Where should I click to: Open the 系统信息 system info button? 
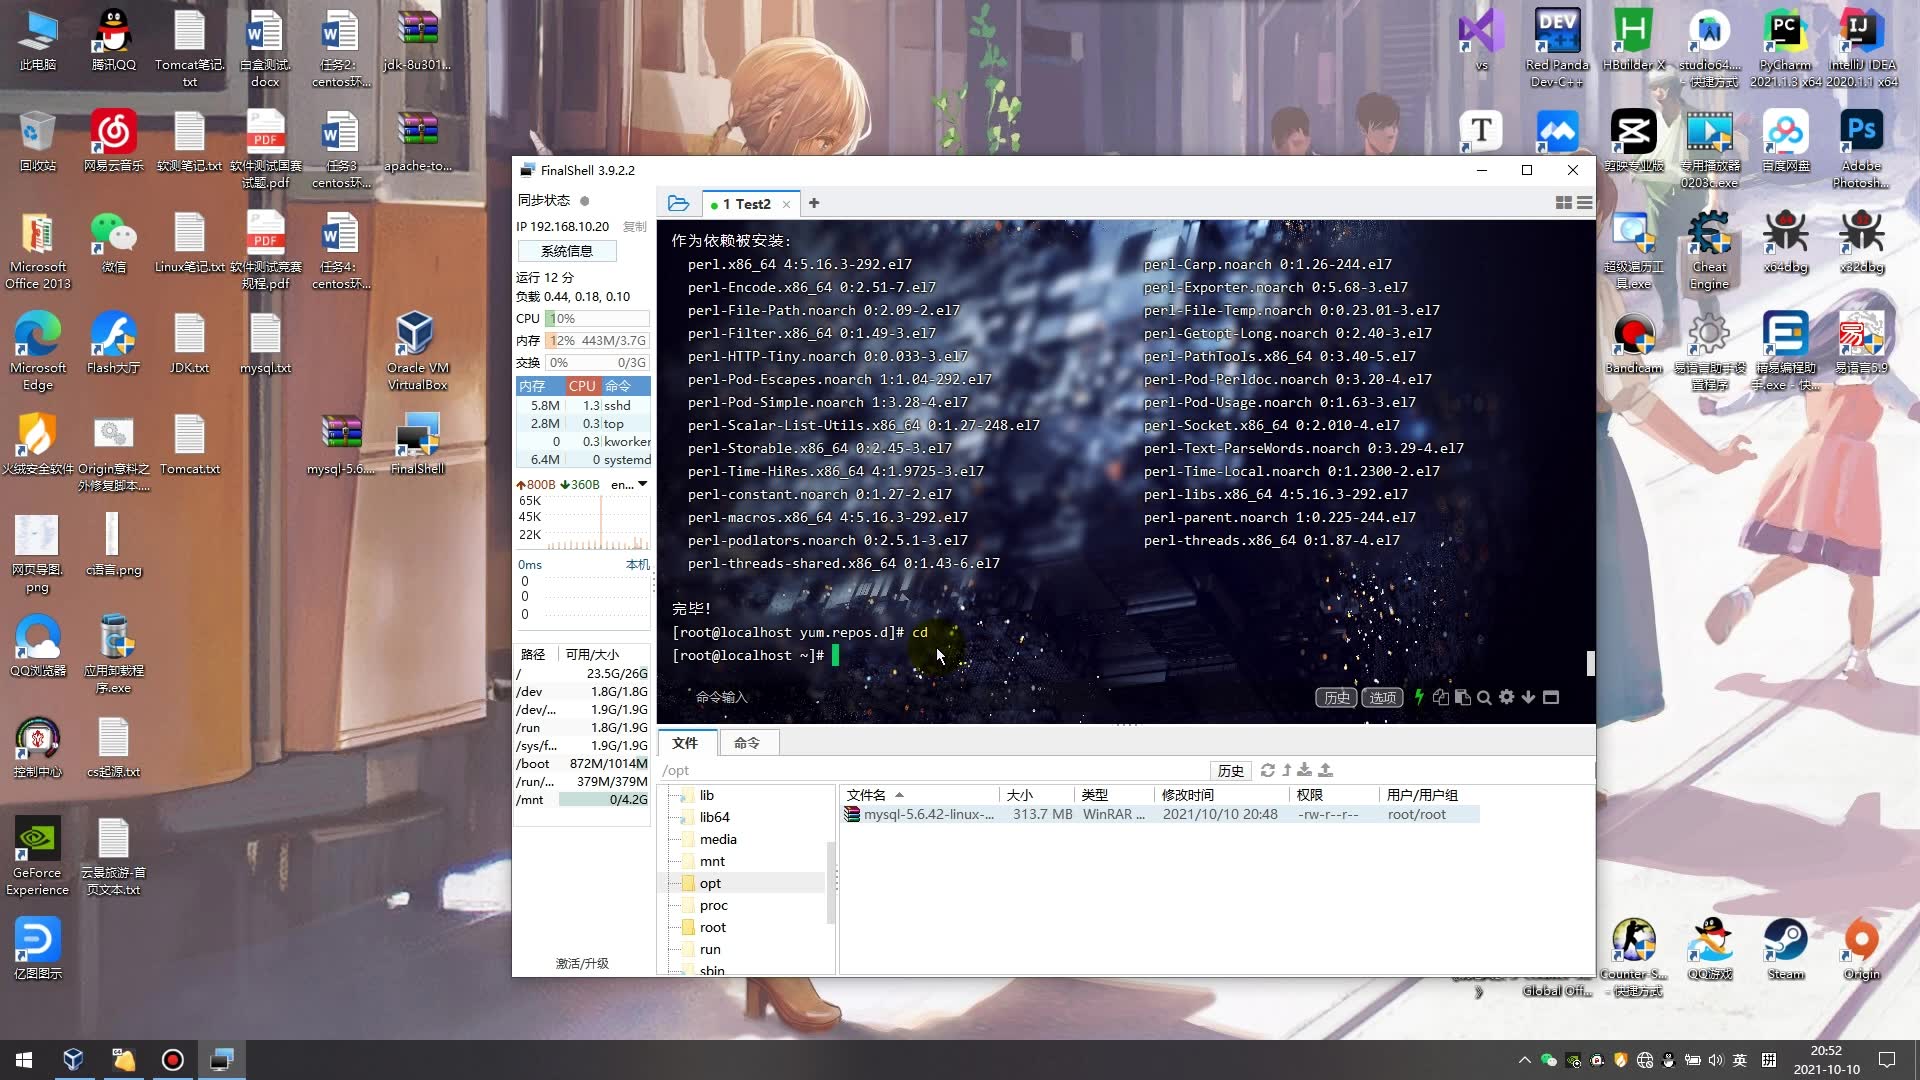(x=567, y=251)
